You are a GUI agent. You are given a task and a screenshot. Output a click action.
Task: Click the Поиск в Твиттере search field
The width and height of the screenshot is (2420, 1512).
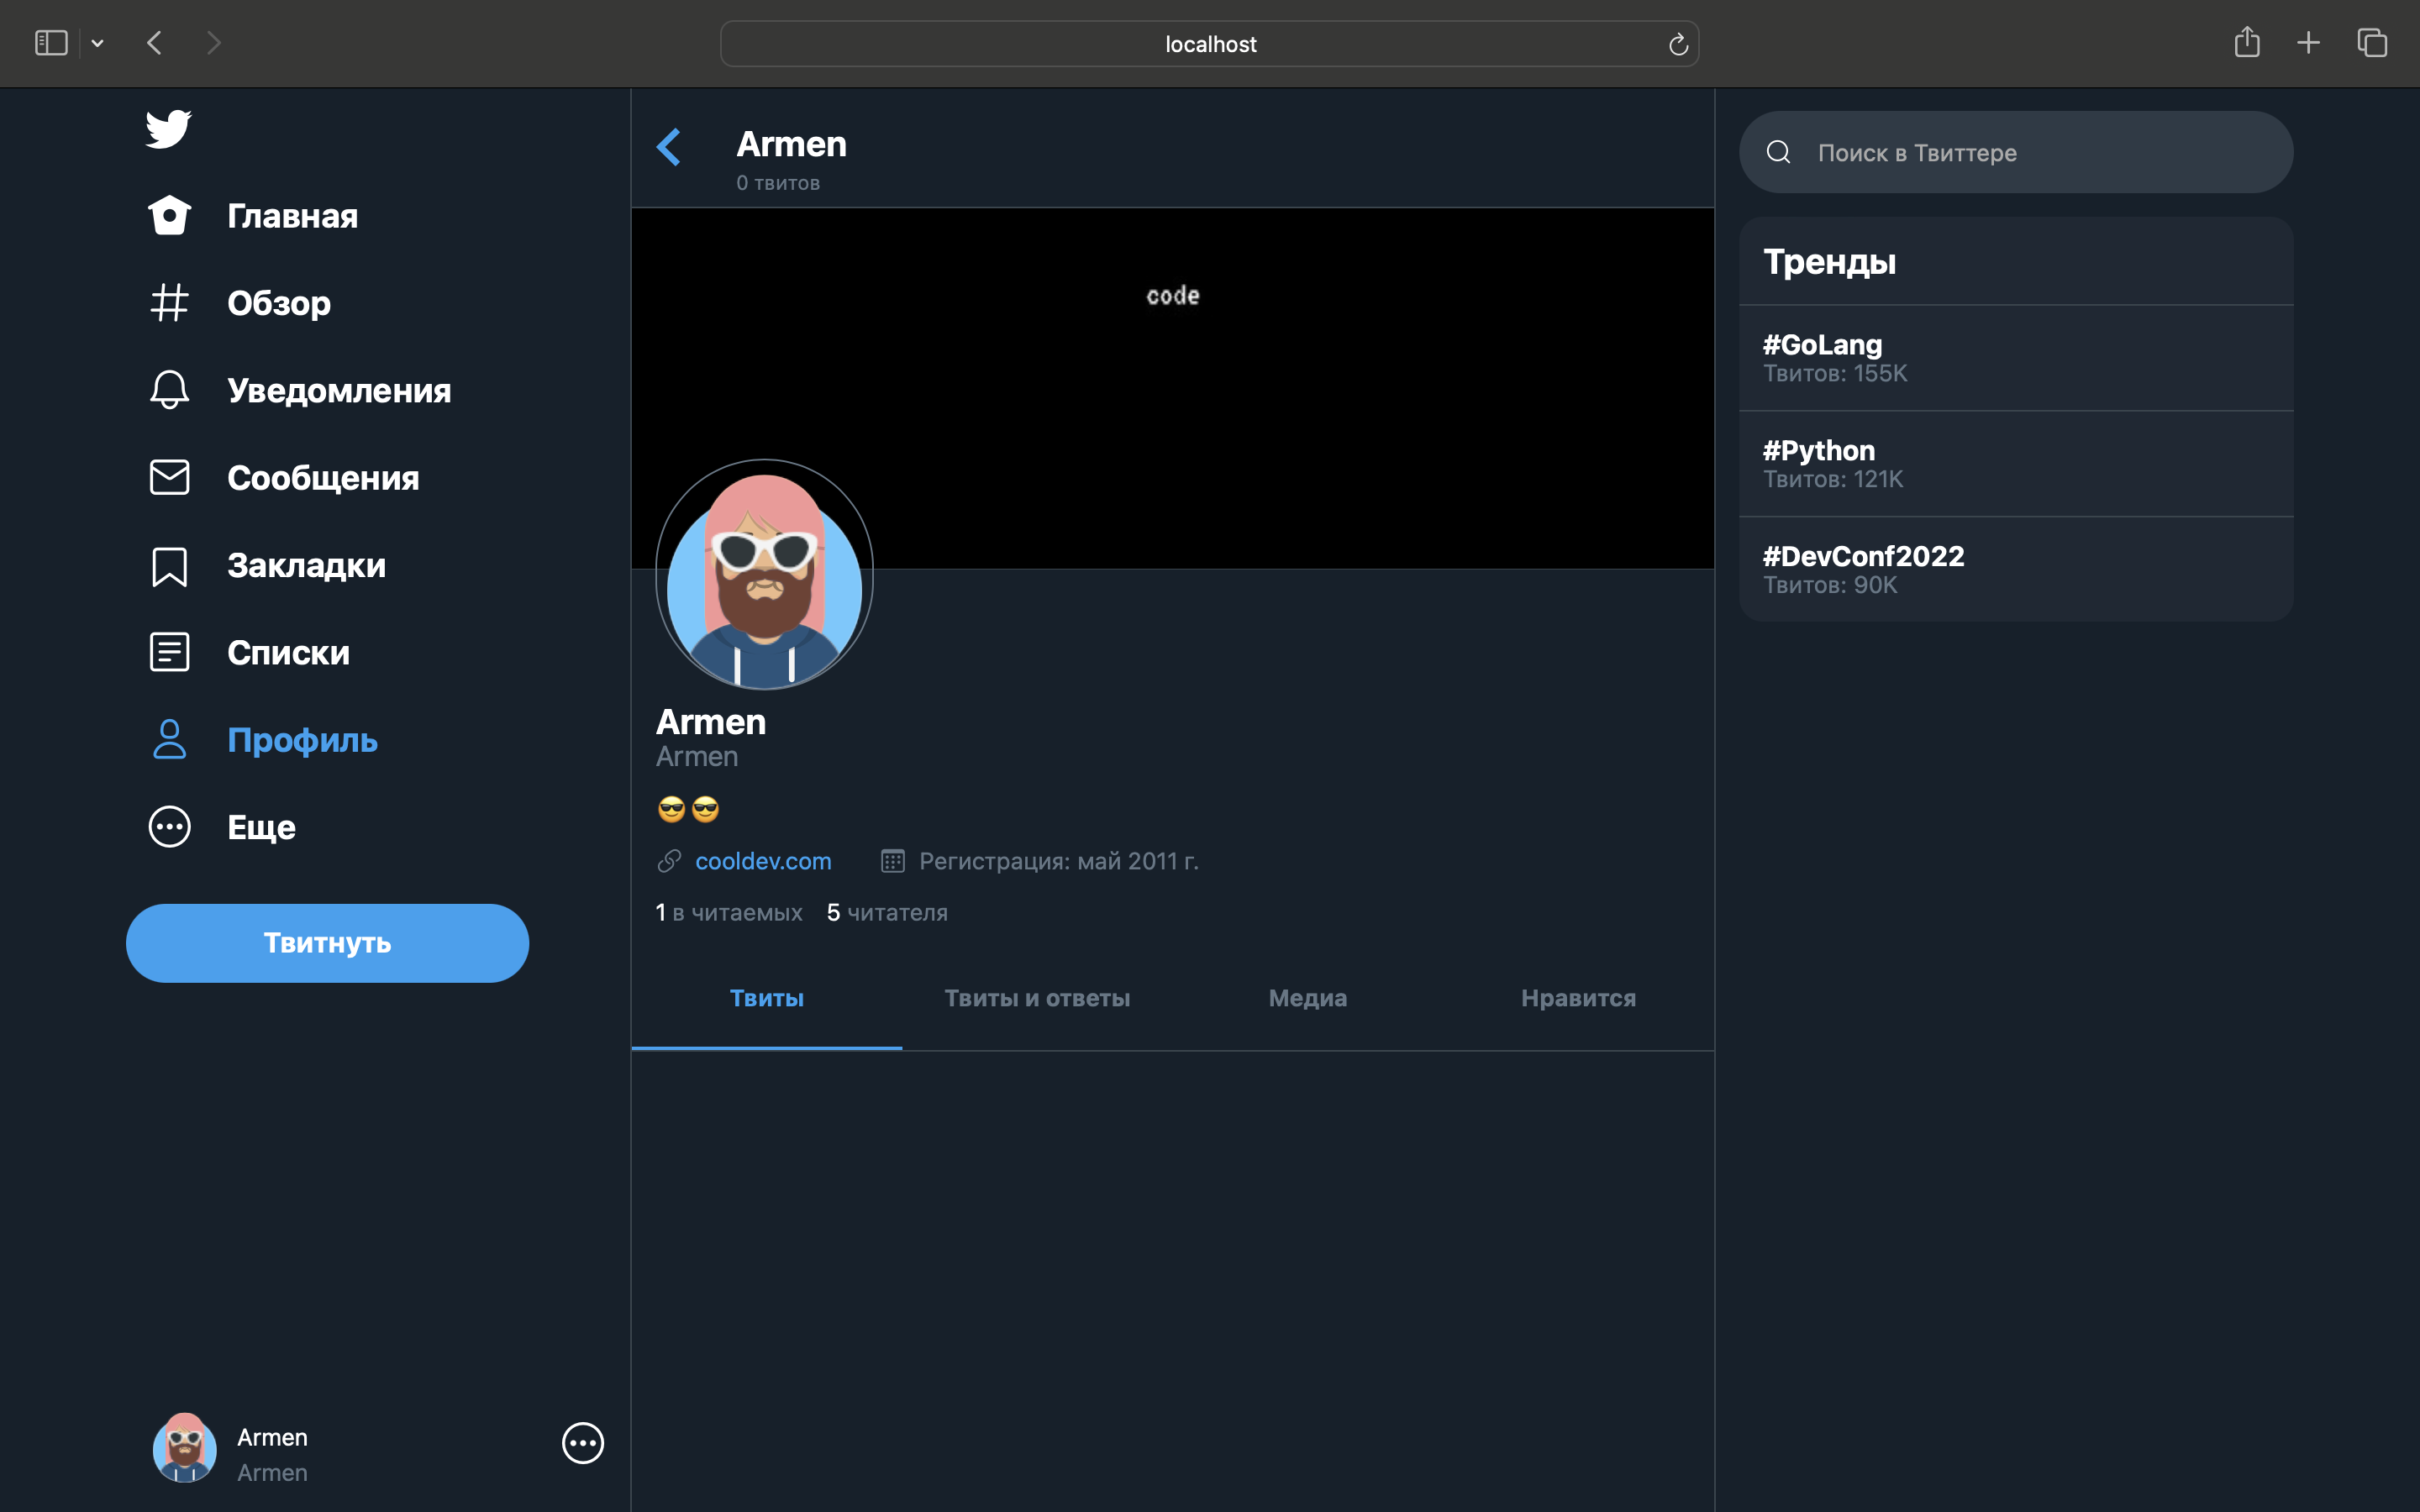point(2016,152)
